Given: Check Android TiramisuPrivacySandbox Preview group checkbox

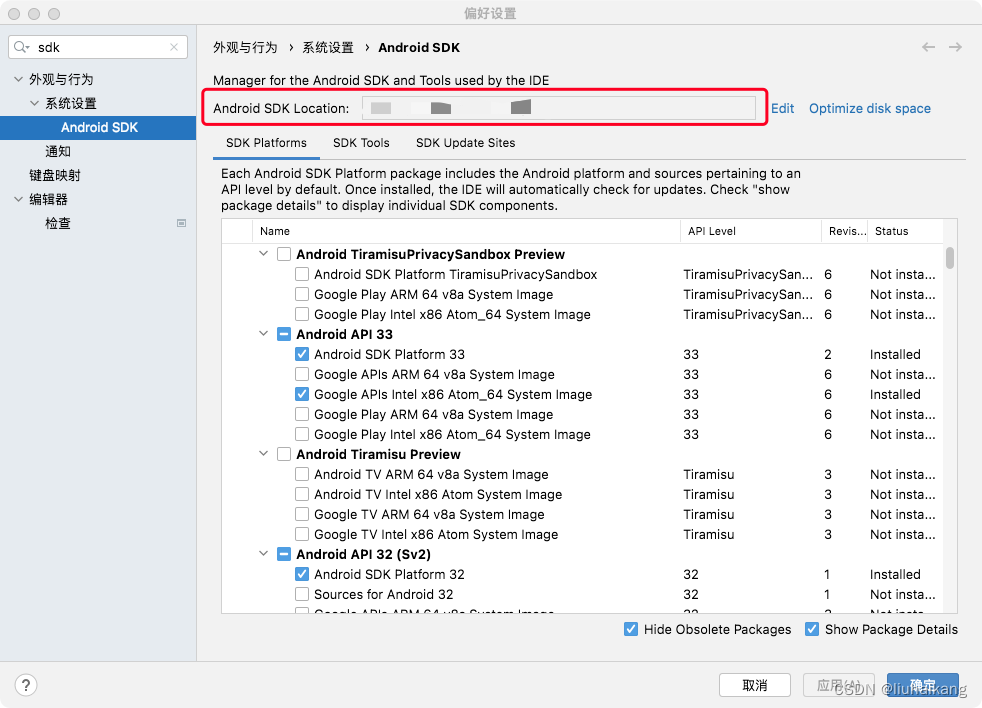Looking at the screenshot, I should (x=284, y=254).
